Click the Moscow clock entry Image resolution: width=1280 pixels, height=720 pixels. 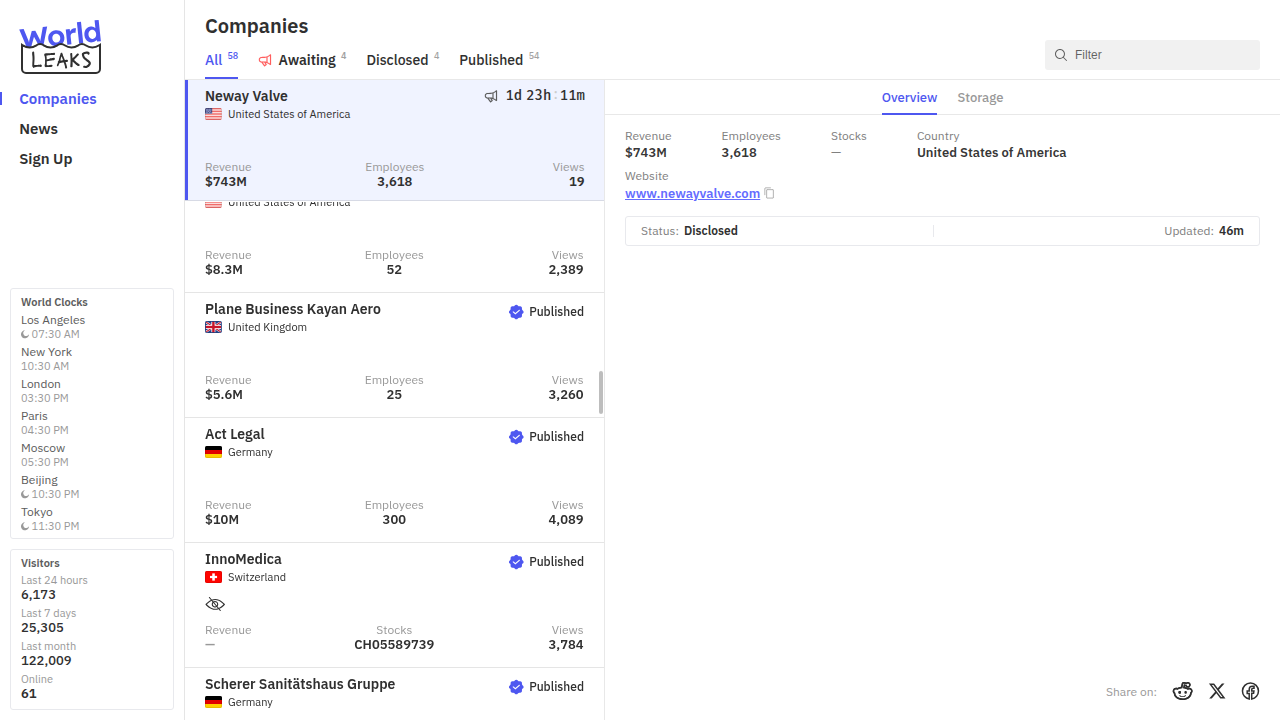[45, 455]
